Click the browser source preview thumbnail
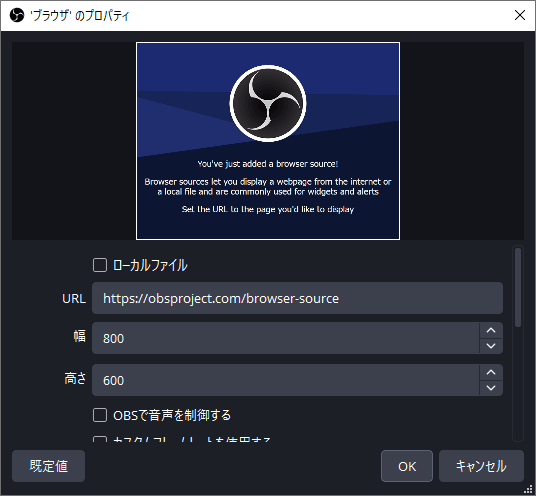Image resolution: width=536 pixels, height=496 pixels. (x=268, y=141)
